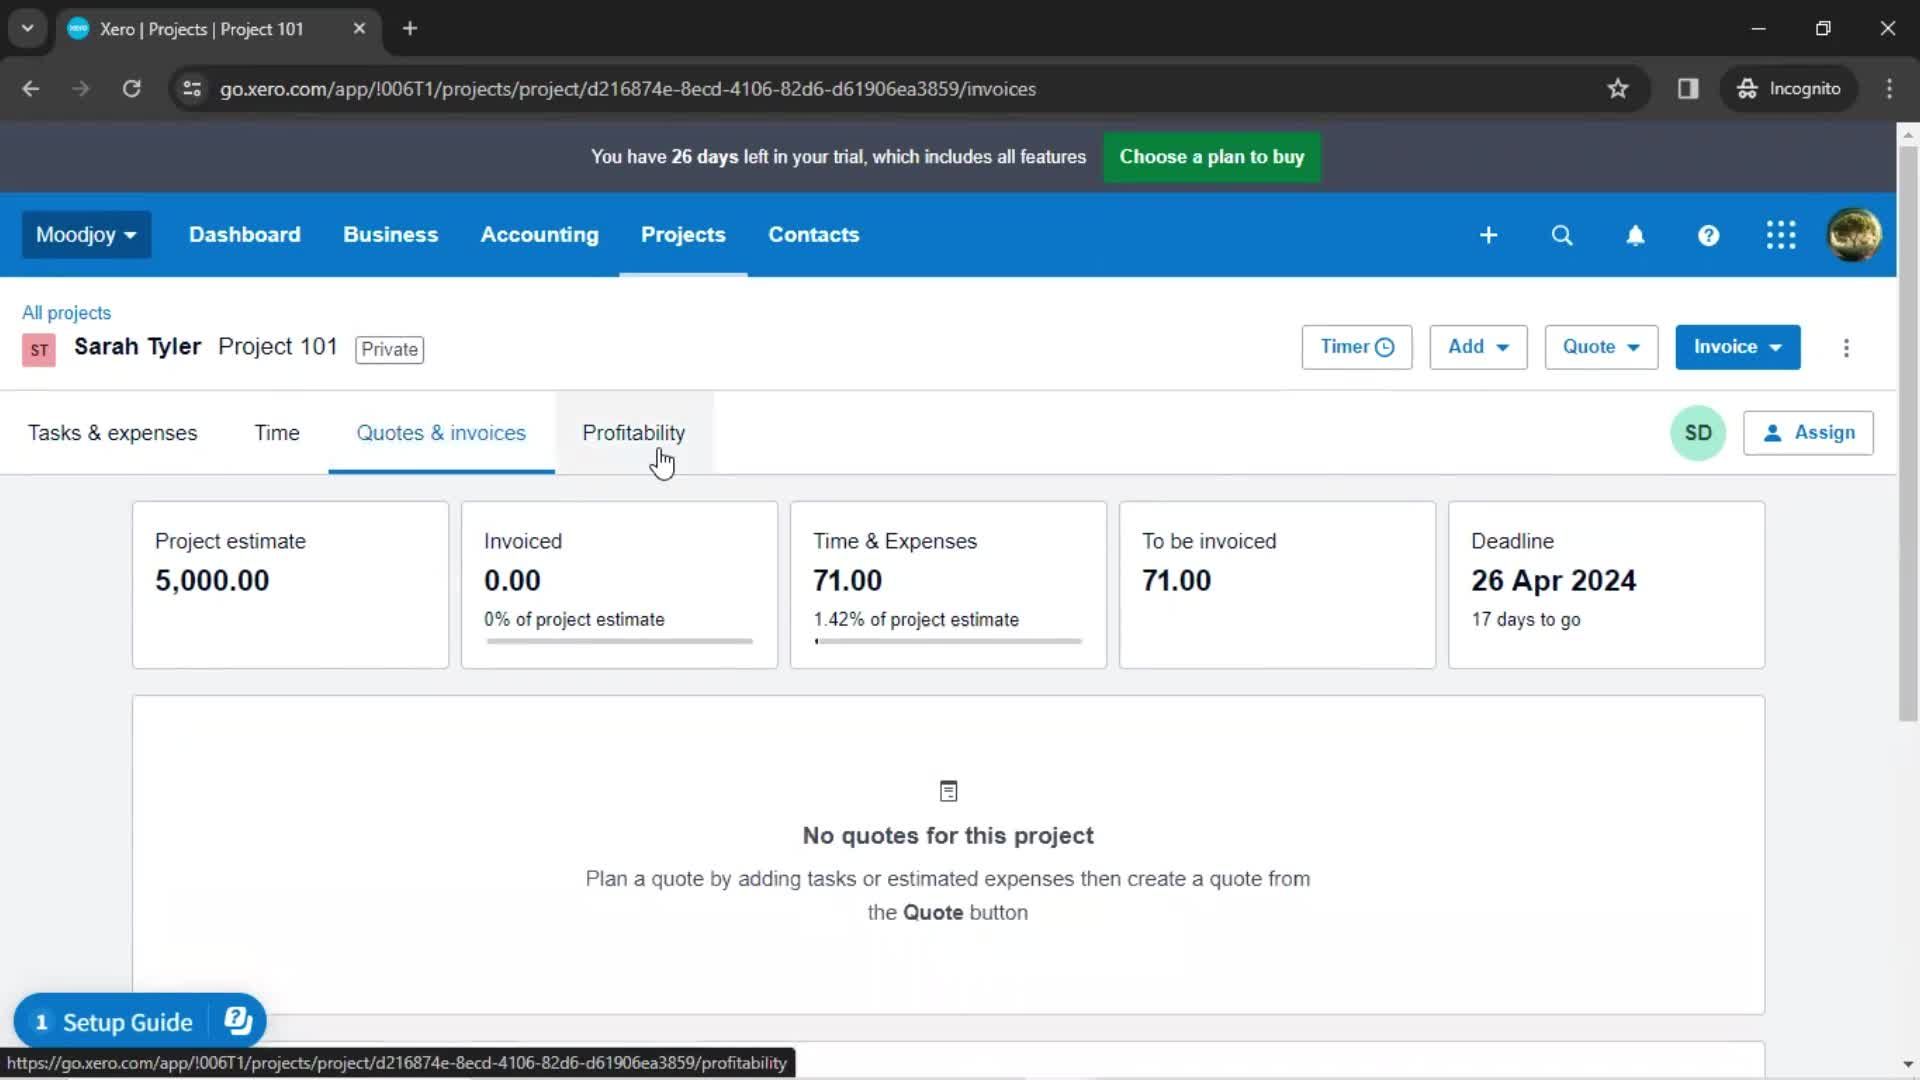This screenshot has width=1920, height=1080.
Task: Click the Incognito indicator
Action: pyautogui.click(x=1788, y=89)
